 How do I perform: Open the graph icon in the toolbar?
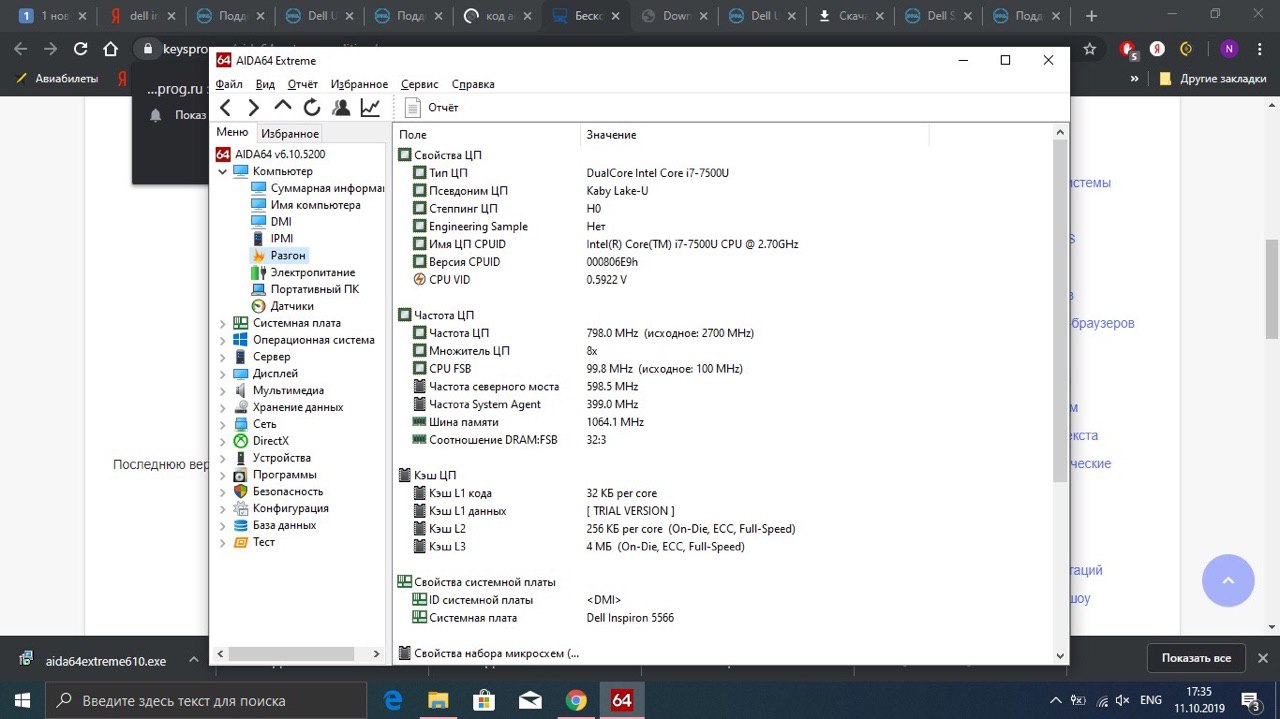(x=370, y=107)
